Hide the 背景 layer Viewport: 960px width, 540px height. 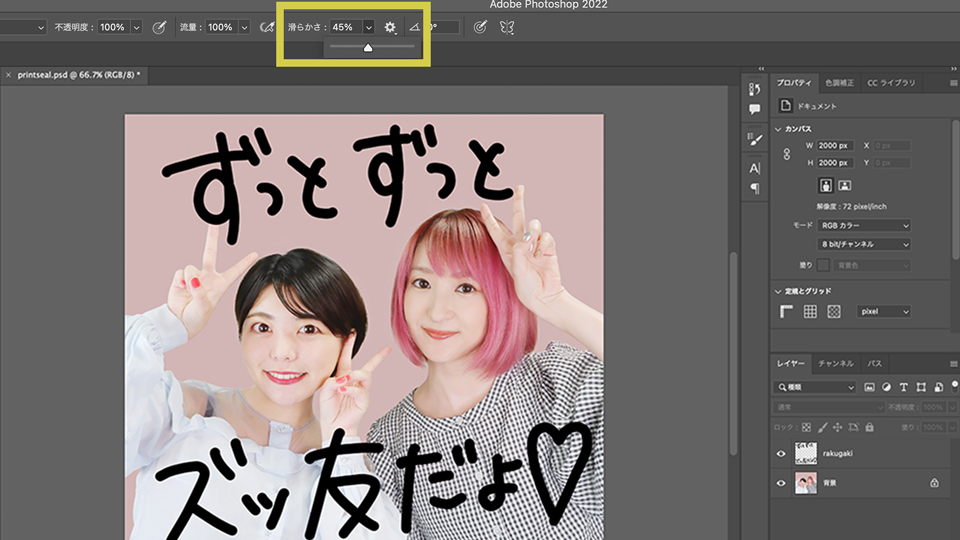pyautogui.click(x=781, y=483)
